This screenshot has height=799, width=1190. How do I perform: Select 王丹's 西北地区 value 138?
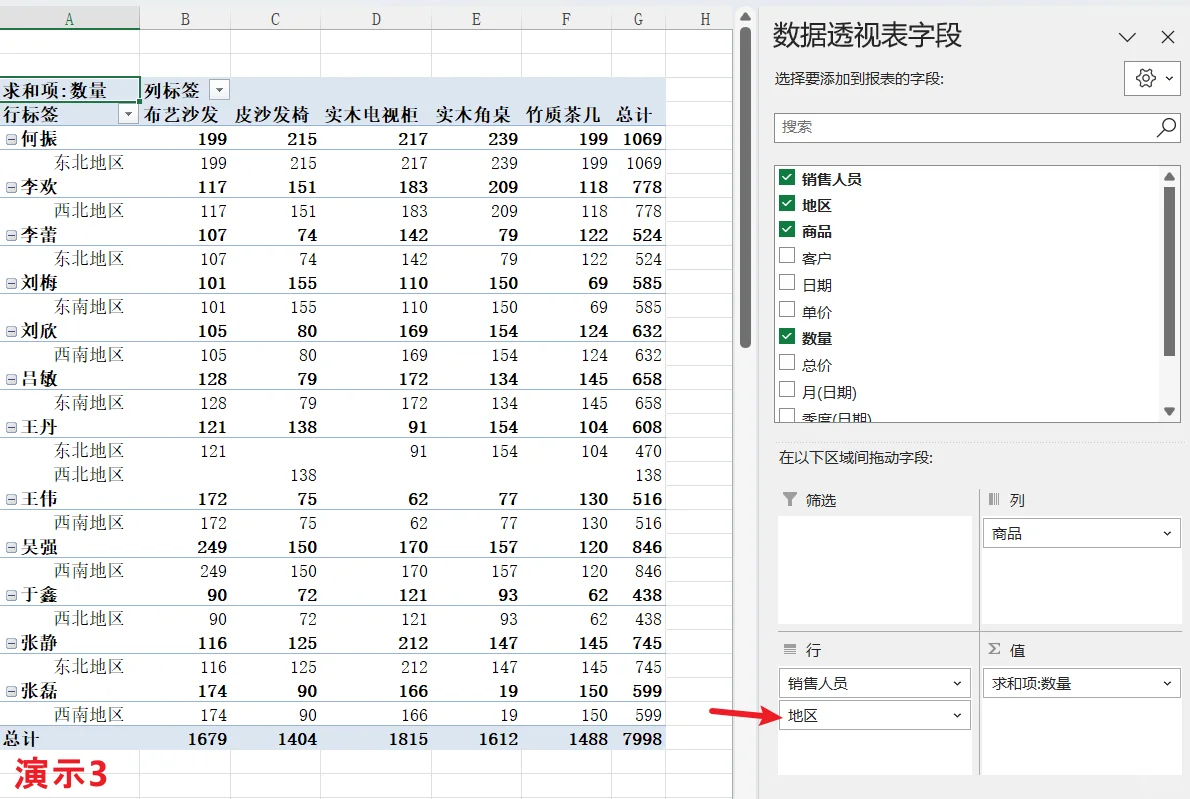tap(275, 475)
